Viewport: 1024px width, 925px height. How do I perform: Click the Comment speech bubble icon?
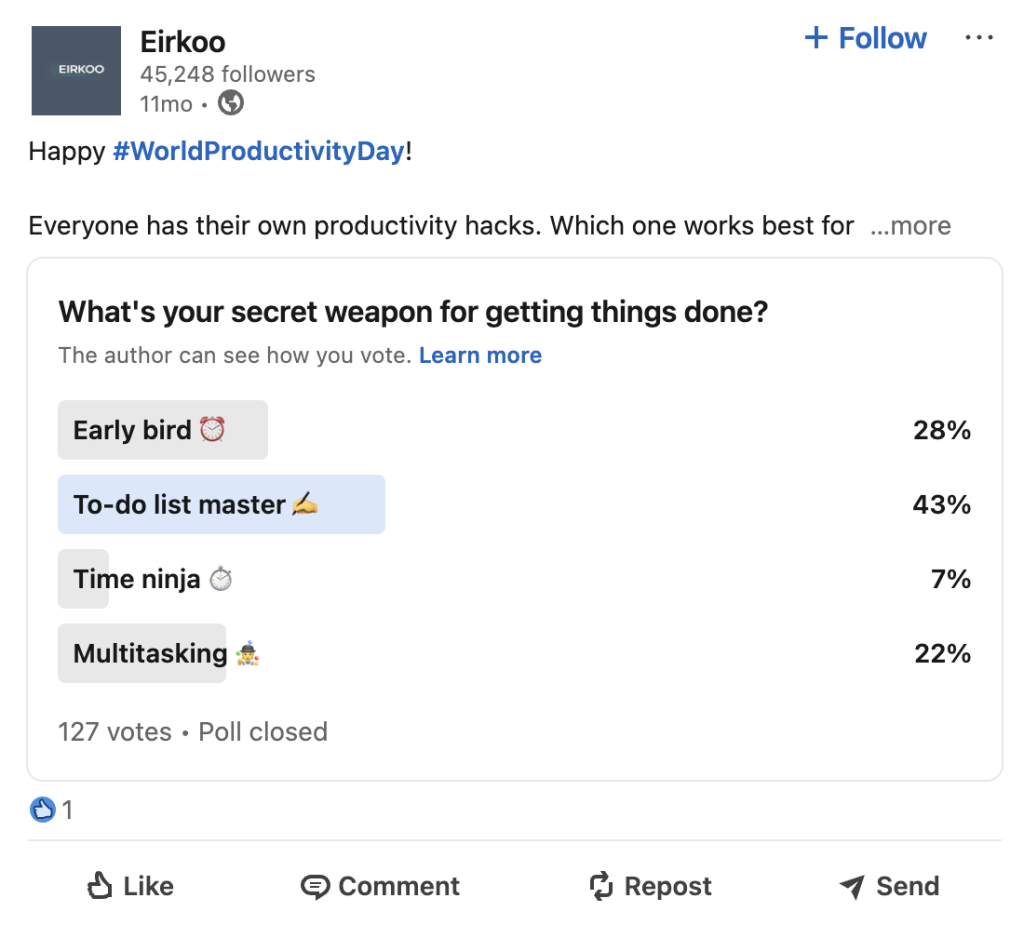pyautogui.click(x=316, y=886)
